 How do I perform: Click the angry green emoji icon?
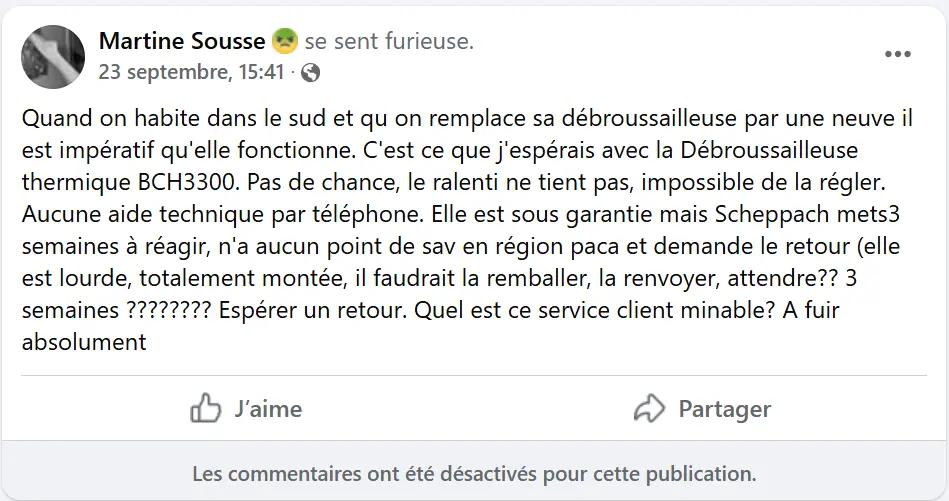click(284, 42)
